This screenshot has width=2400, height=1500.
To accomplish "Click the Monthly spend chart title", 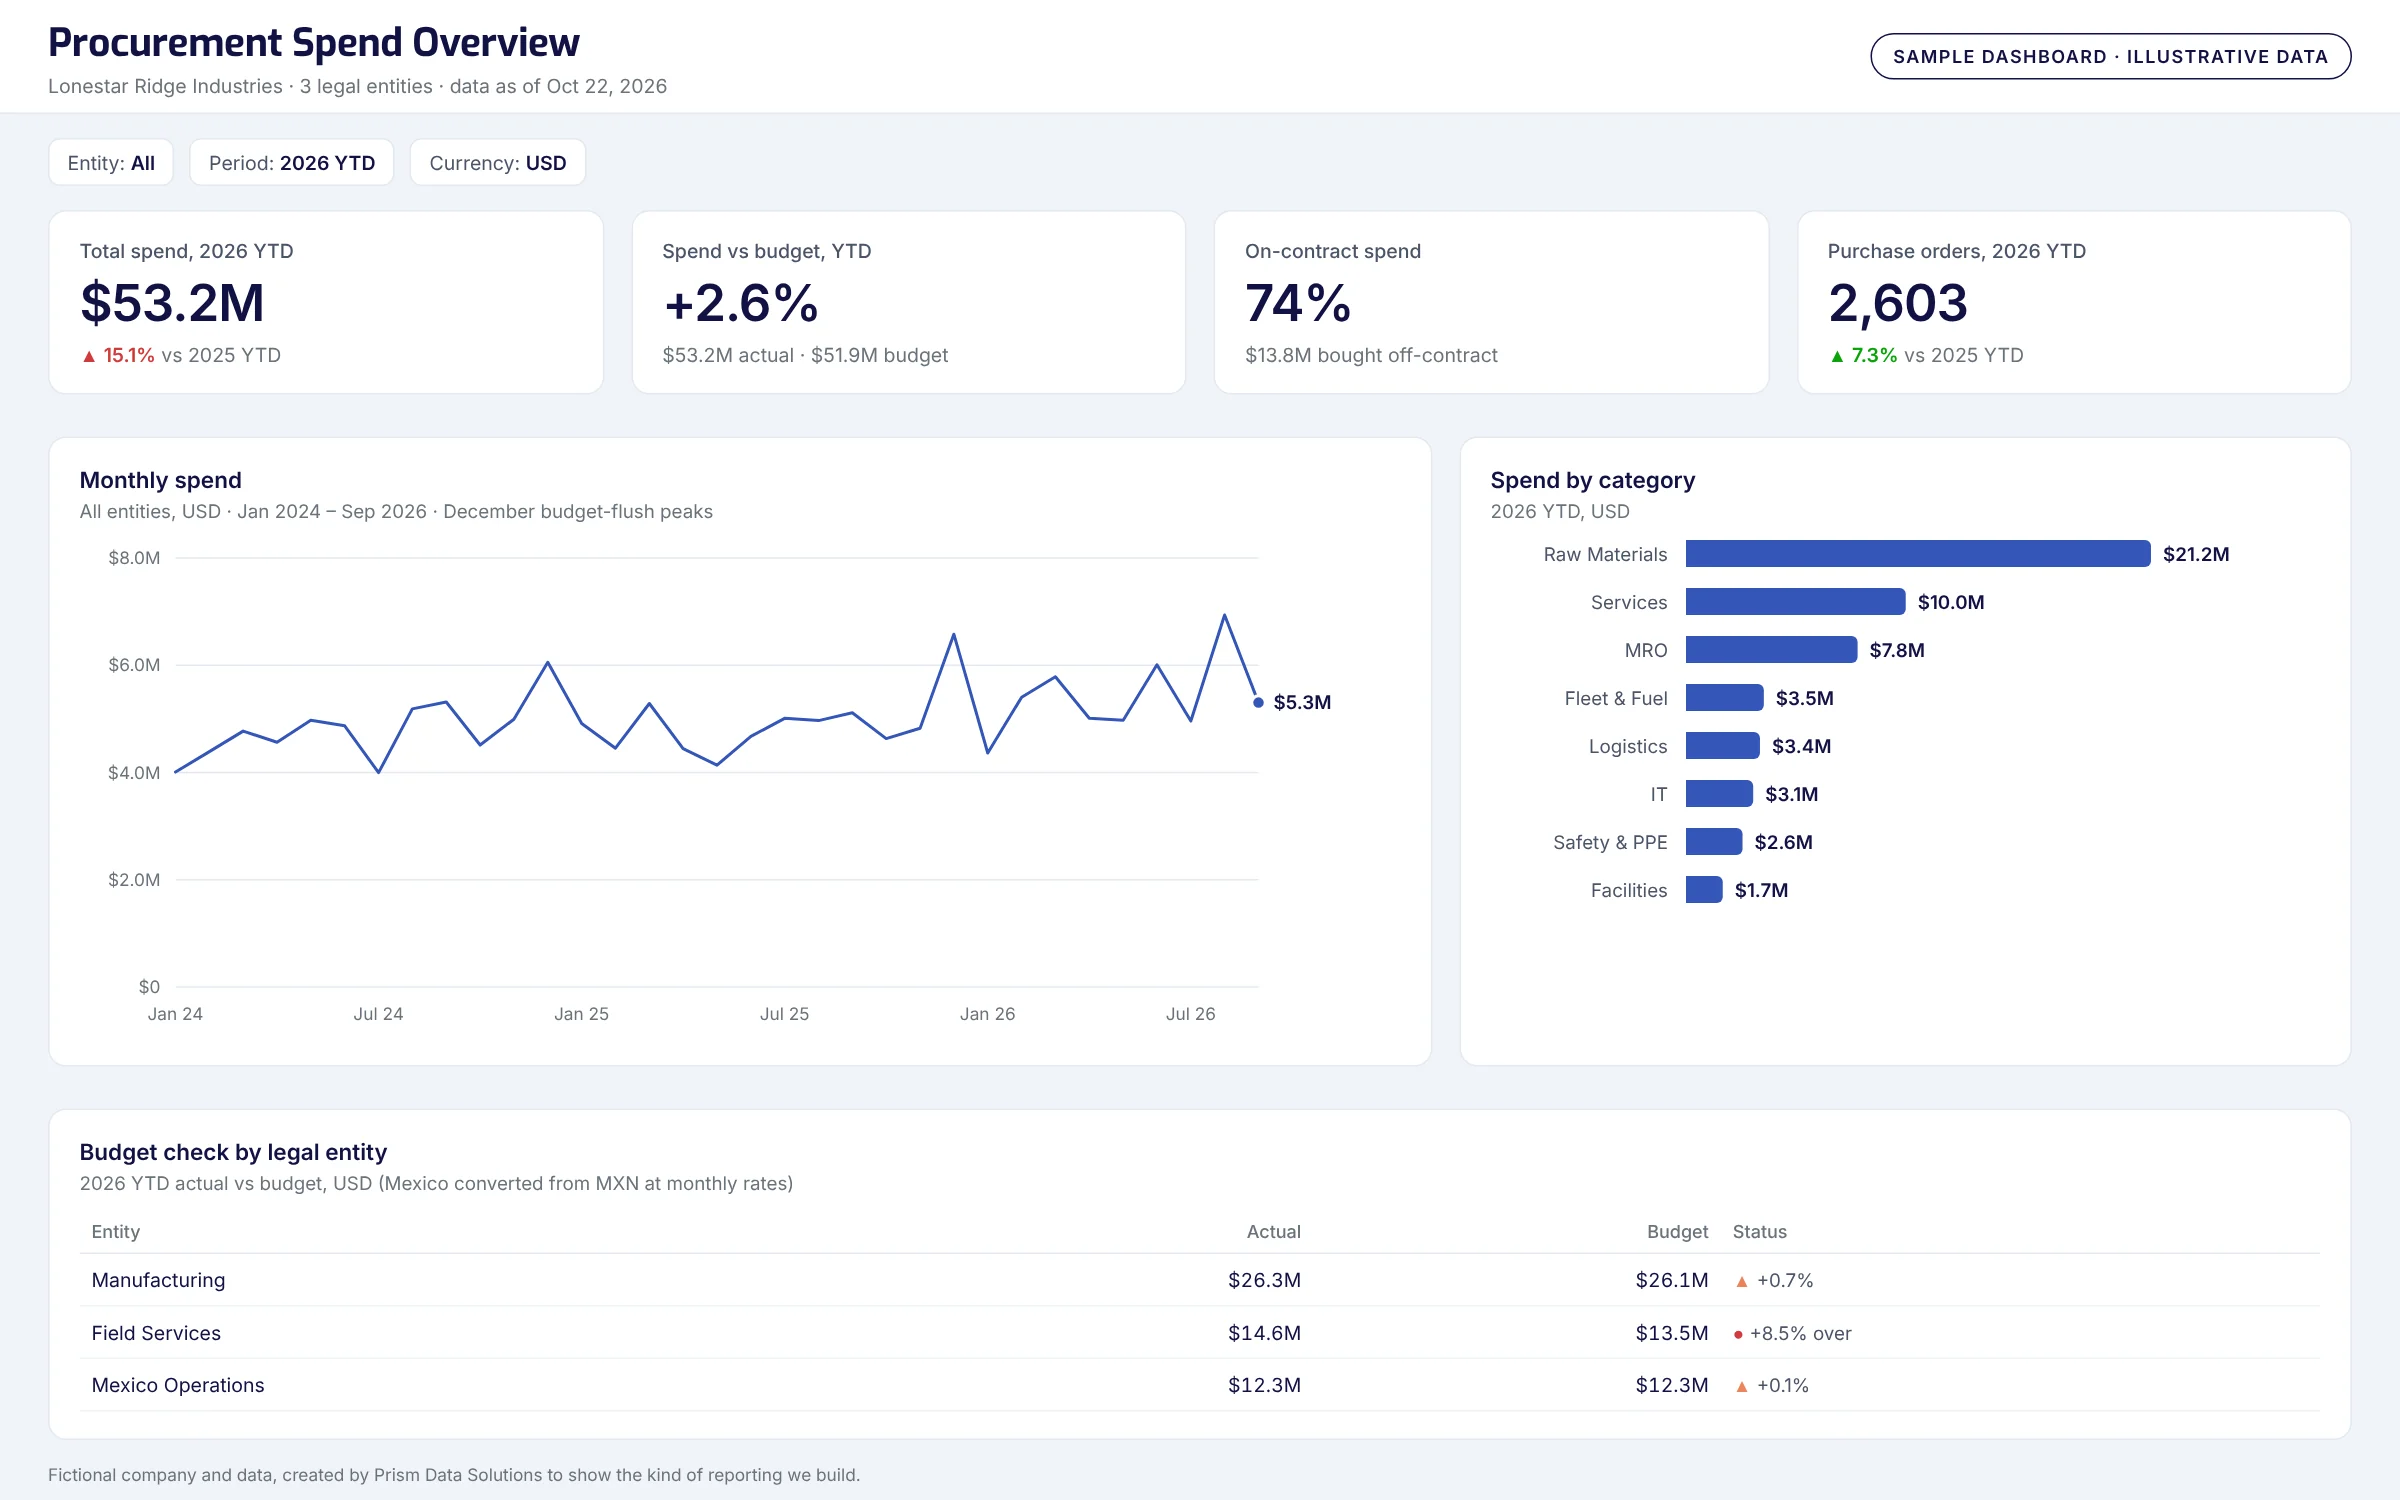I will click(161, 480).
